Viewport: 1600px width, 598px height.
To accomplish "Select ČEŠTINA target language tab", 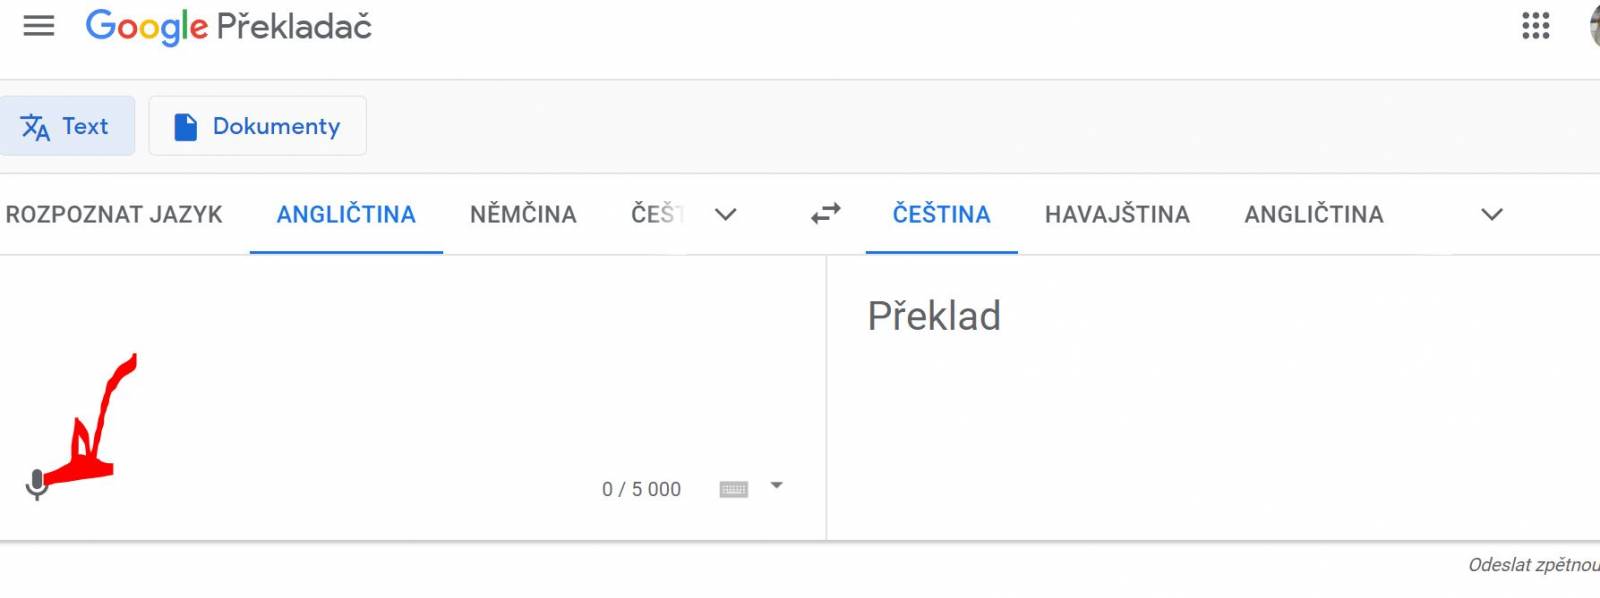I will pos(941,214).
